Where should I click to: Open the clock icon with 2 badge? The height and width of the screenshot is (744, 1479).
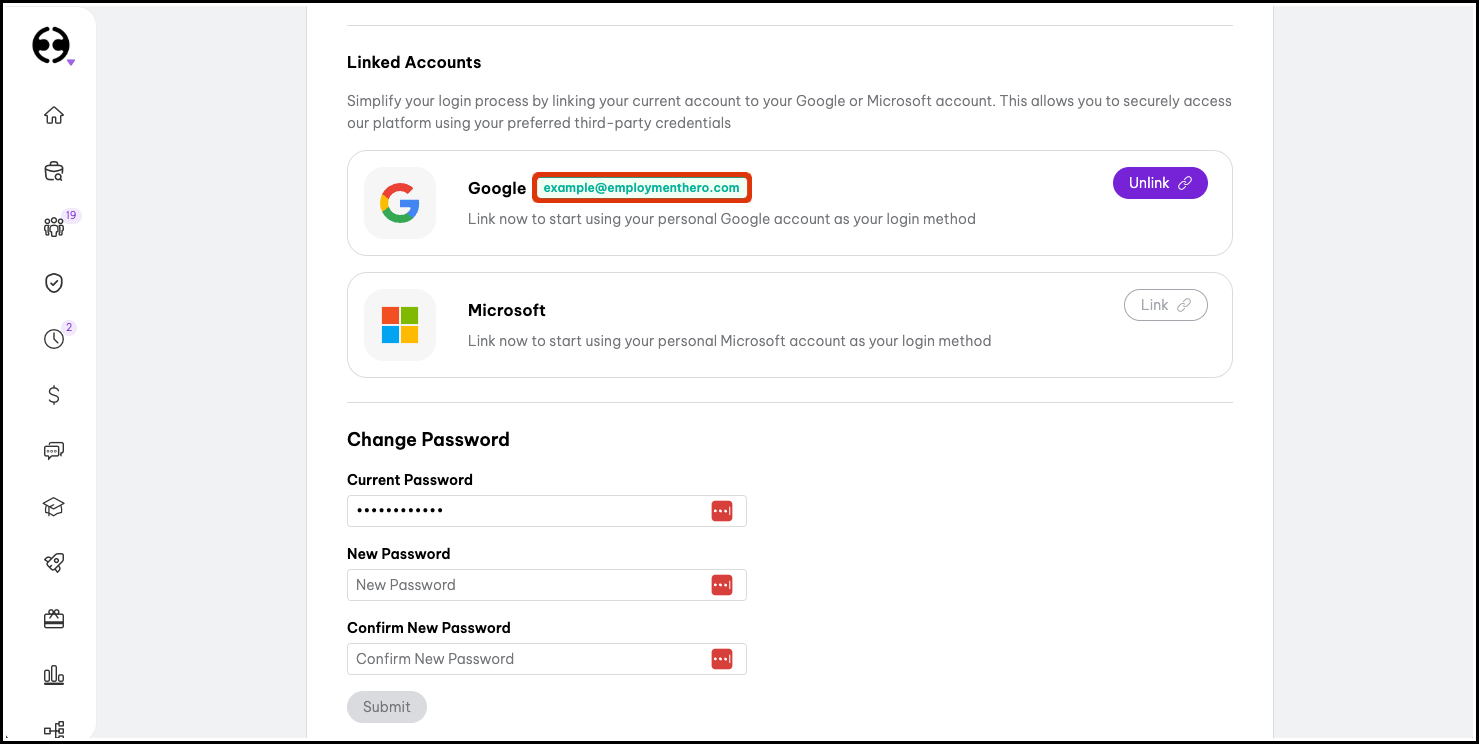(x=54, y=339)
